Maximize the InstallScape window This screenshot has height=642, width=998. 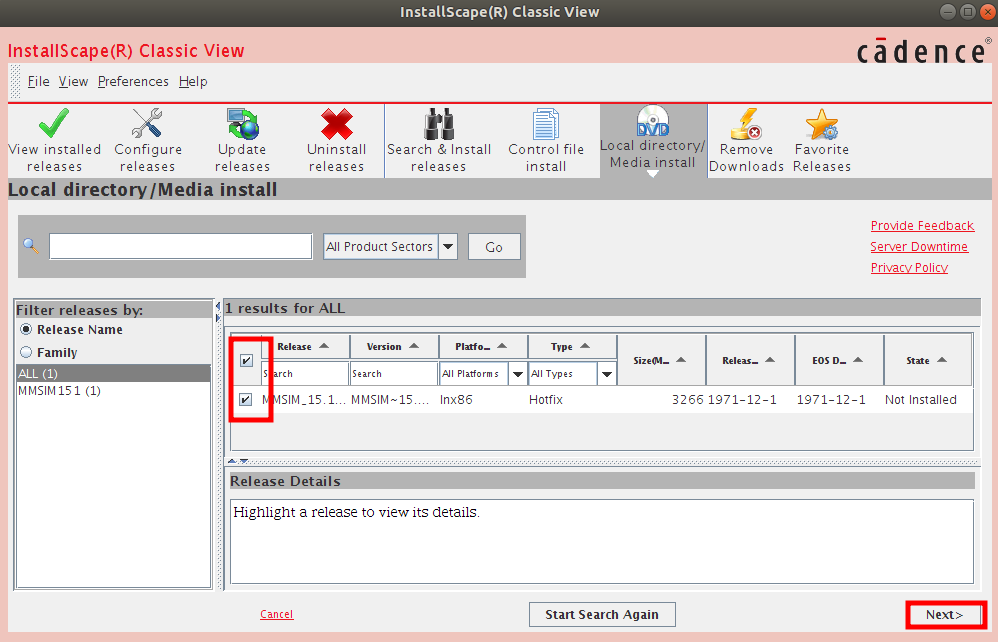point(967,12)
